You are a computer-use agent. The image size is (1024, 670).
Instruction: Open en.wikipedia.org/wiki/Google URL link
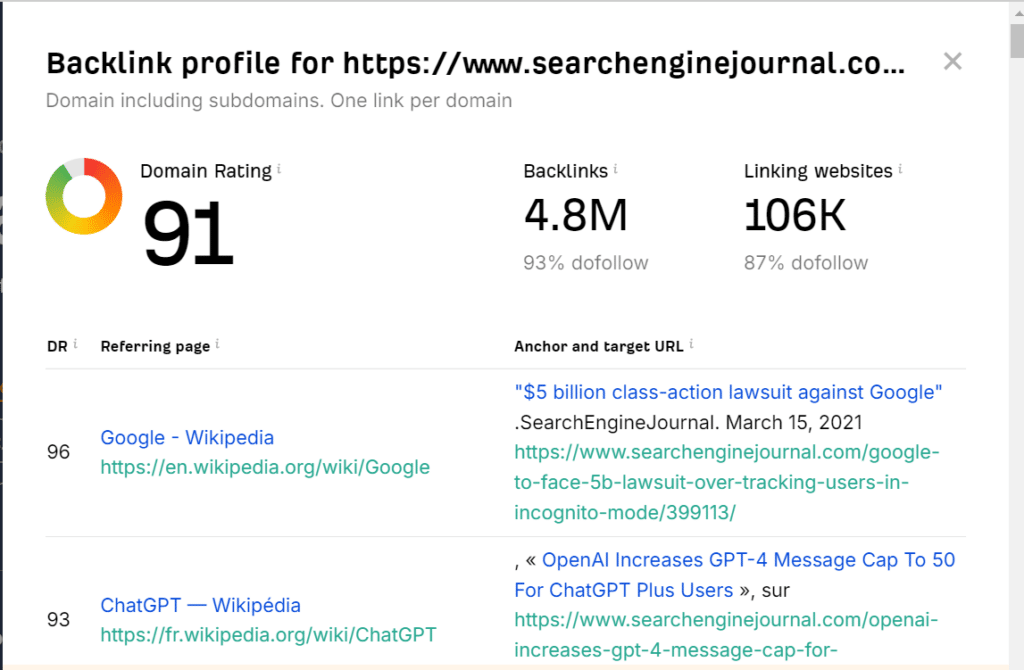264,467
